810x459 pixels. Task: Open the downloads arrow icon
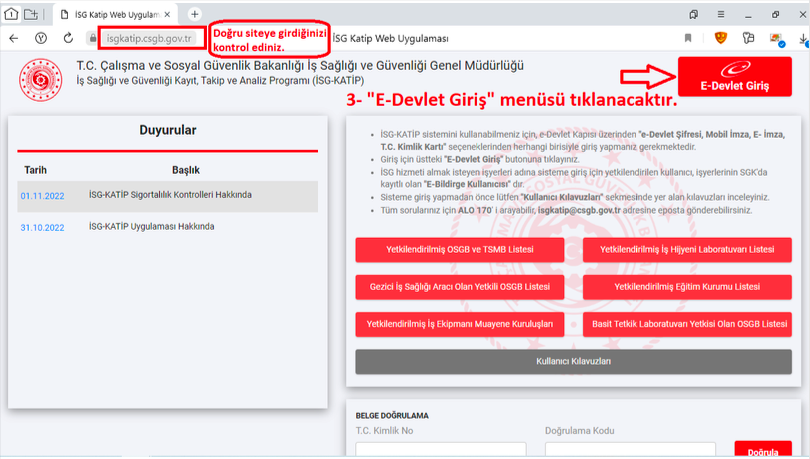click(803, 40)
